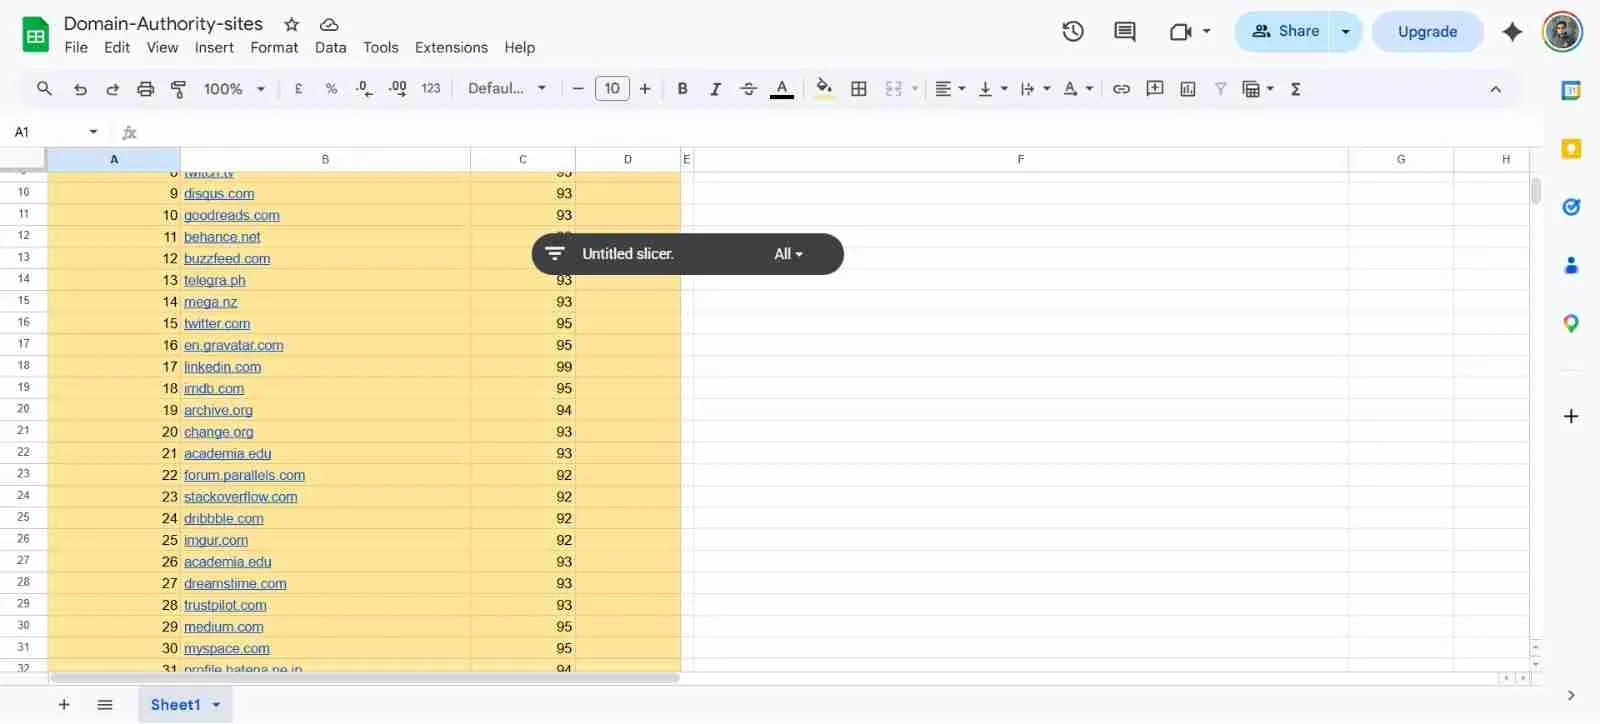The height and width of the screenshot is (724, 1600).
Task: Click the insert chart icon
Action: pos(1187,89)
